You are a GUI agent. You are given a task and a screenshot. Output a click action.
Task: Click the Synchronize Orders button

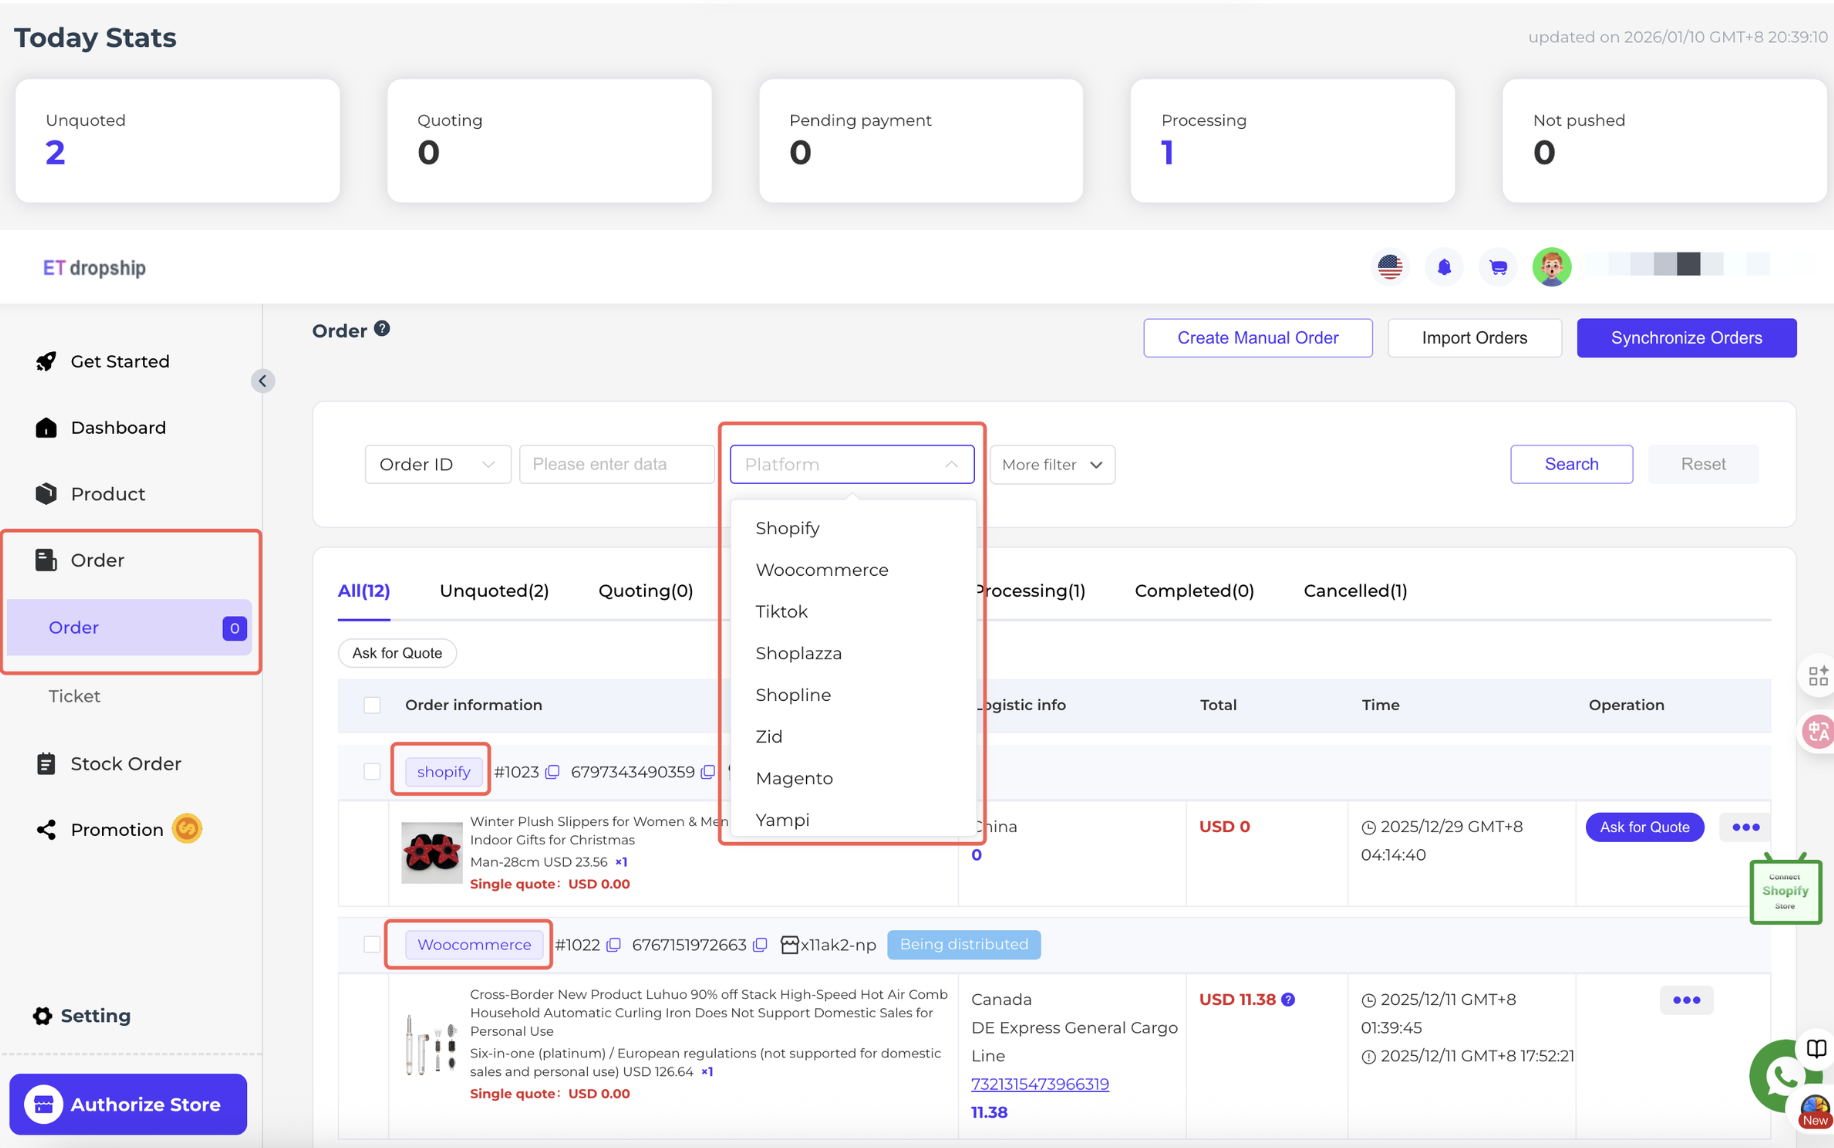pos(1686,338)
